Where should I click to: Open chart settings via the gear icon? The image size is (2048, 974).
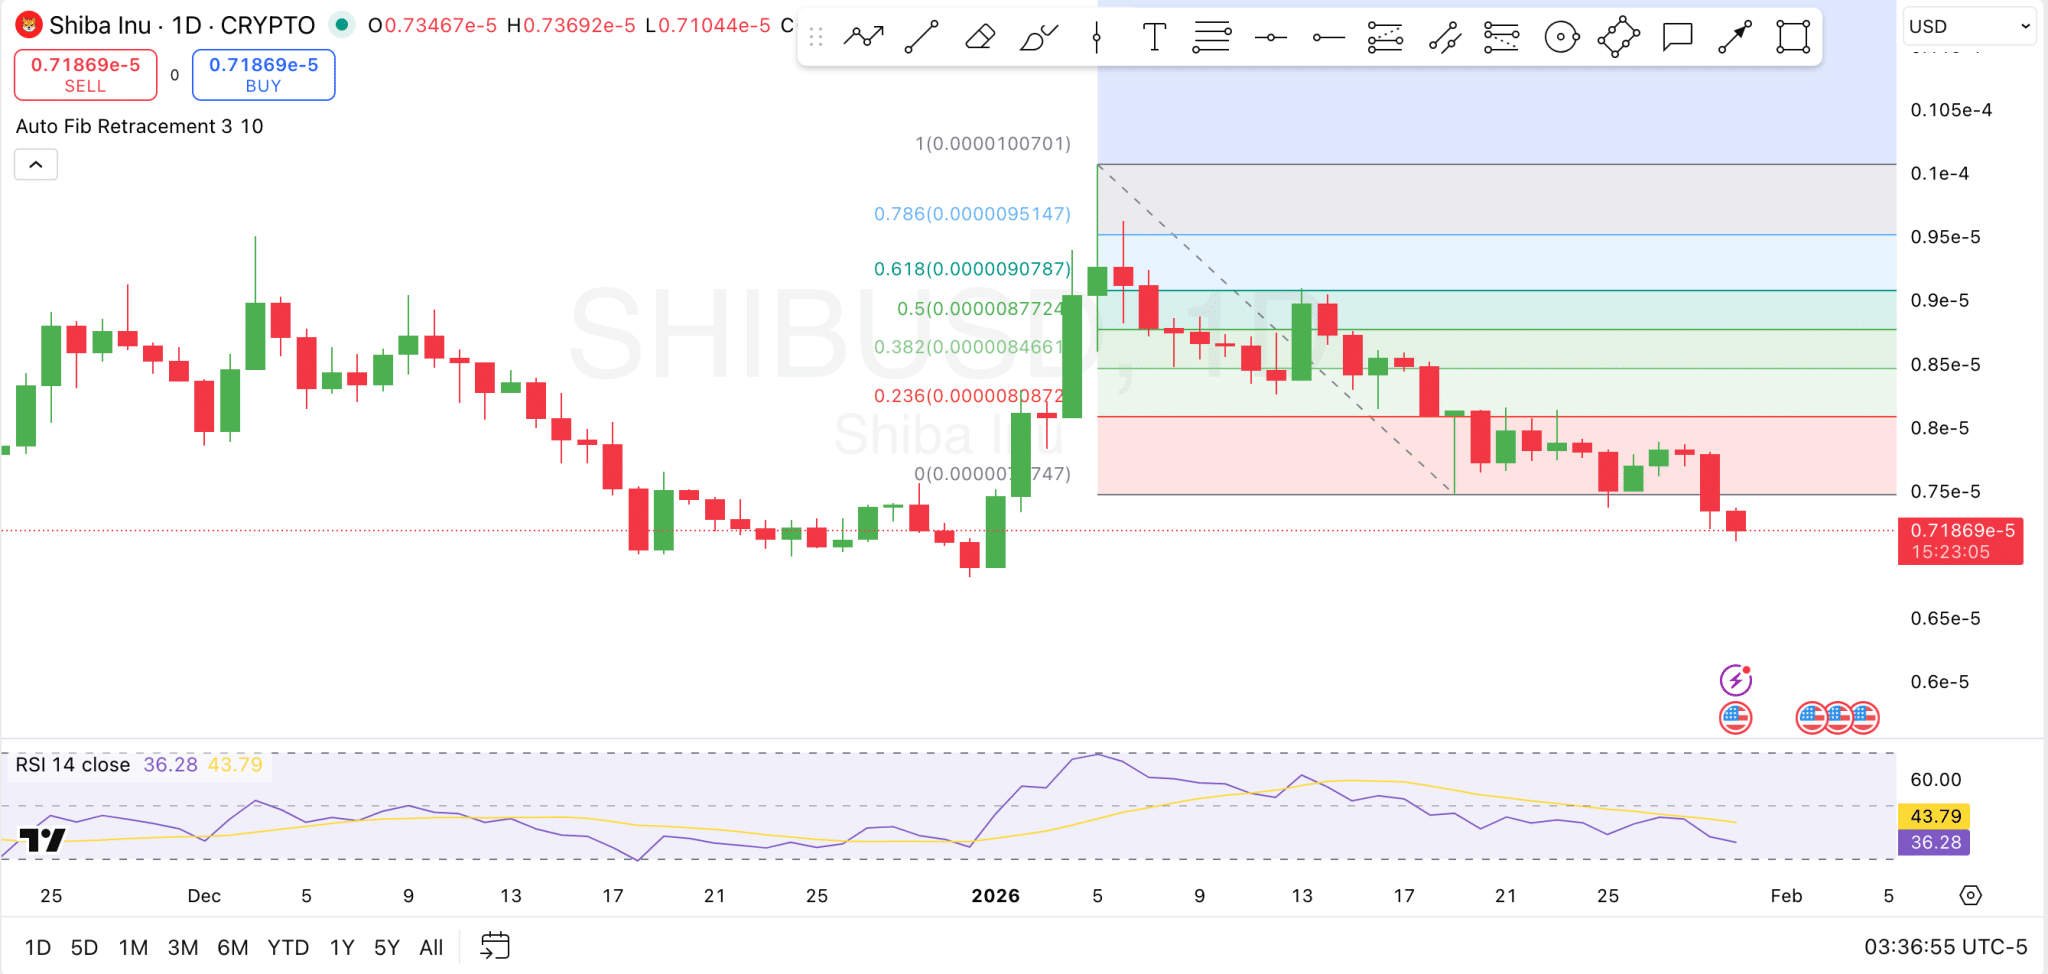pyautogui.click(x=1971, y=896)
